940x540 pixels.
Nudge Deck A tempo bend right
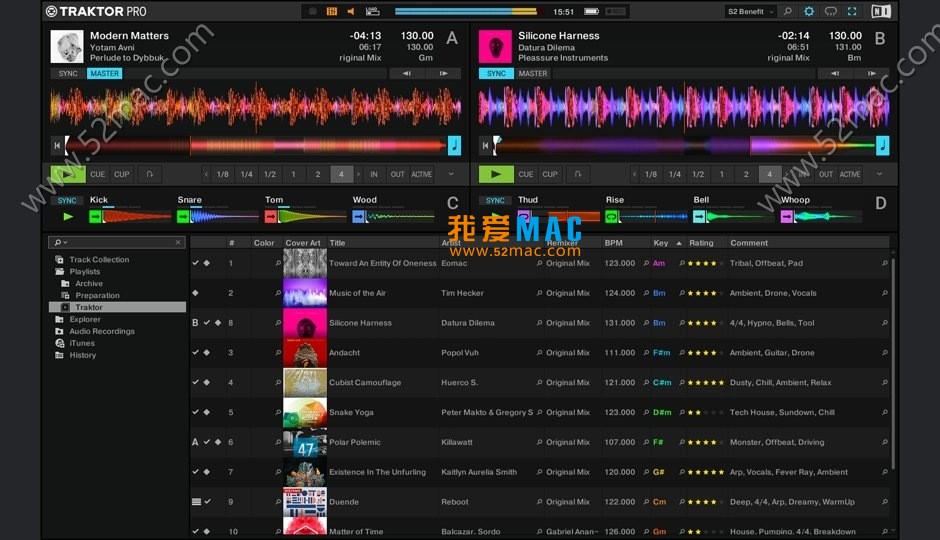pyautogui.click(x=444, y=73)
